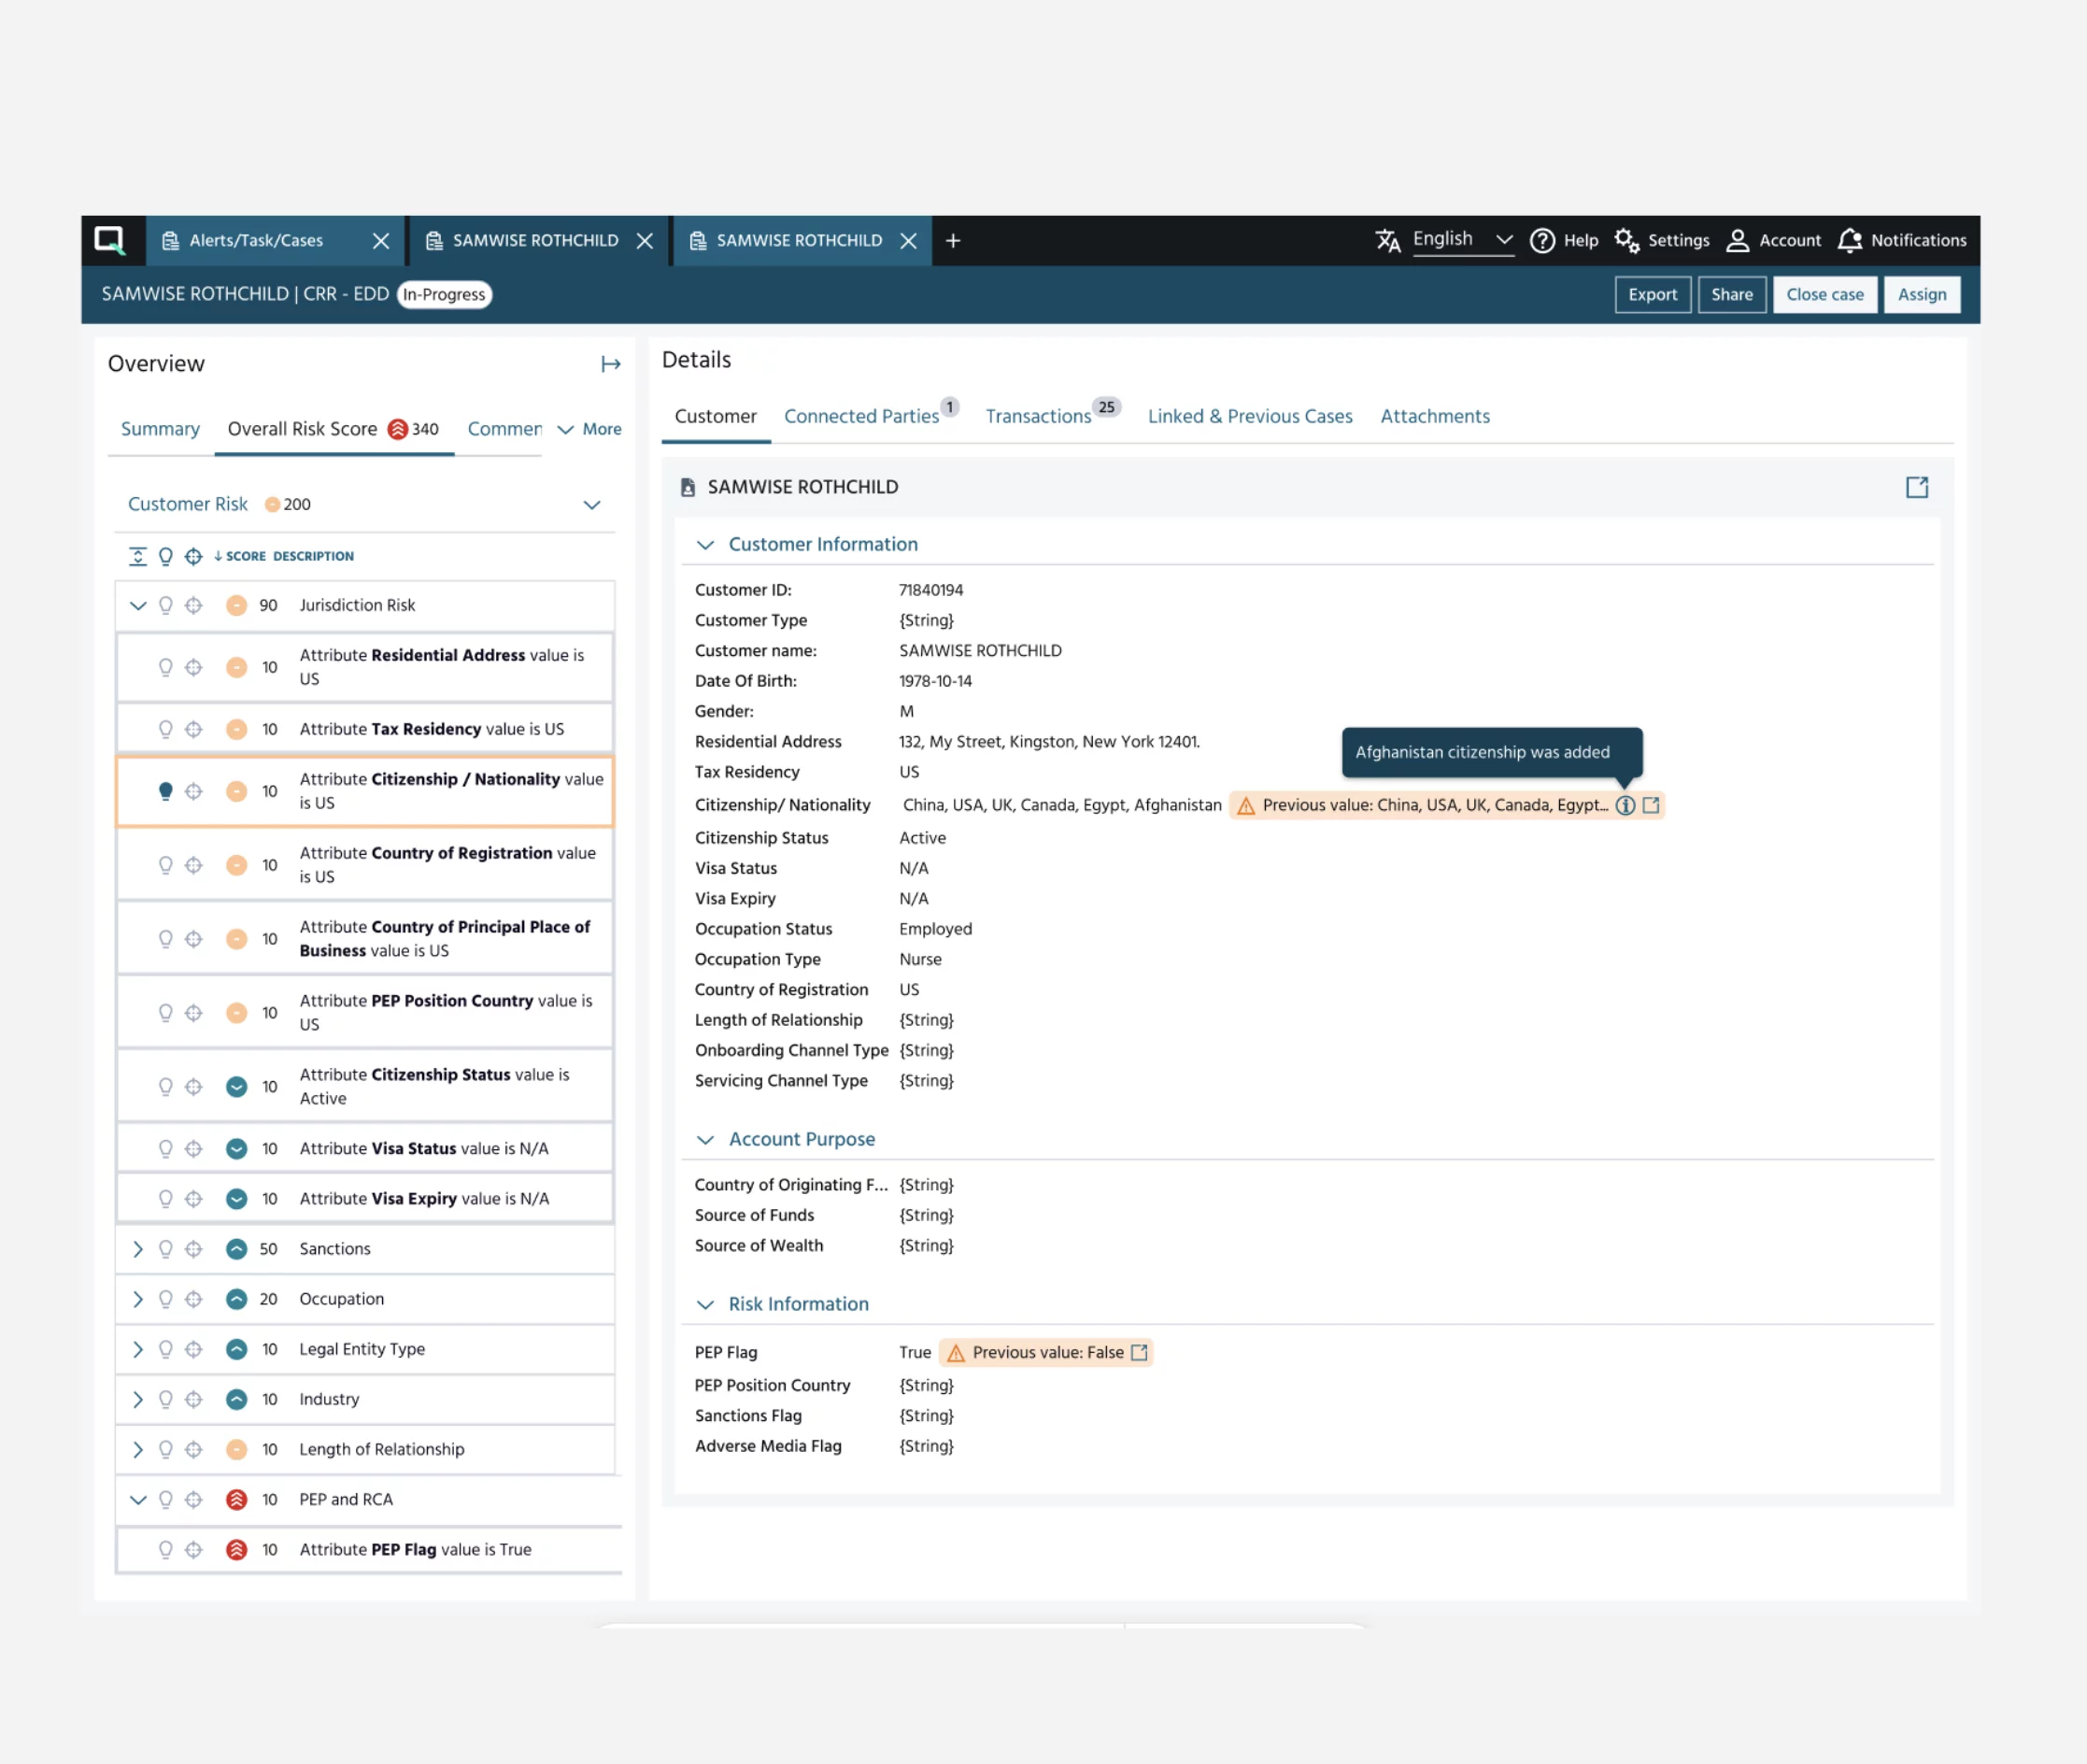
Task: Toggle lightbulb on Residential Address row
Action: tap(166, 667)
